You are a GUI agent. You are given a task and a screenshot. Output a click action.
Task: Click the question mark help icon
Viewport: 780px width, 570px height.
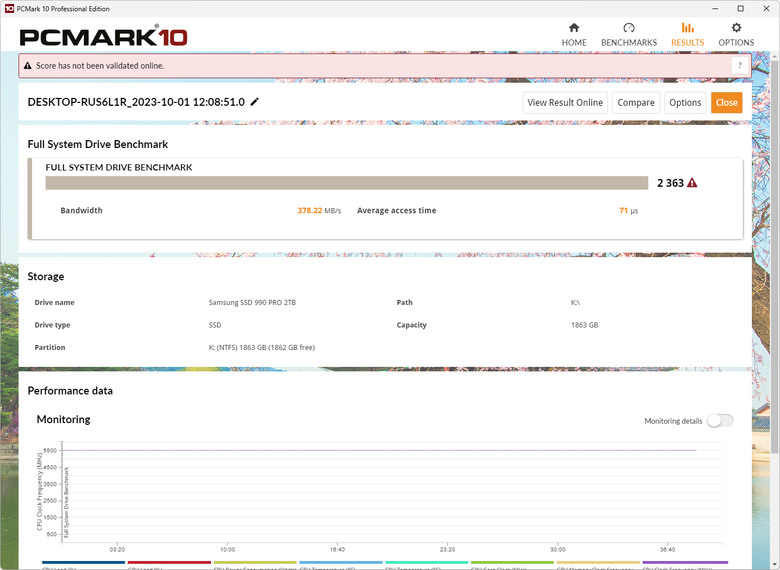click(x=740, y=65)
